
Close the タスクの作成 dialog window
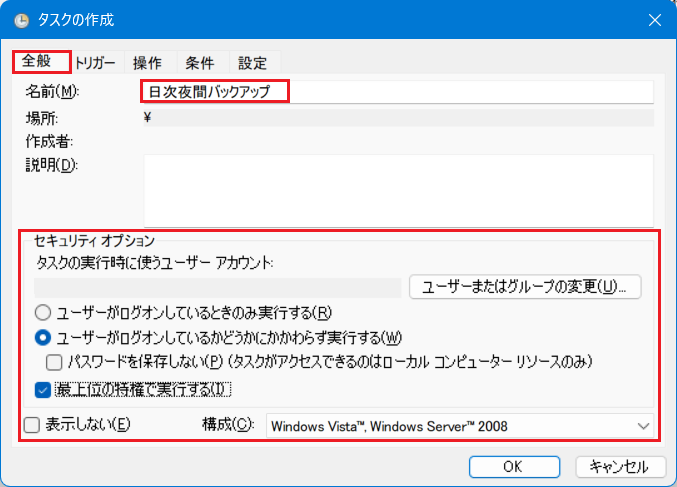coord(654,20)
